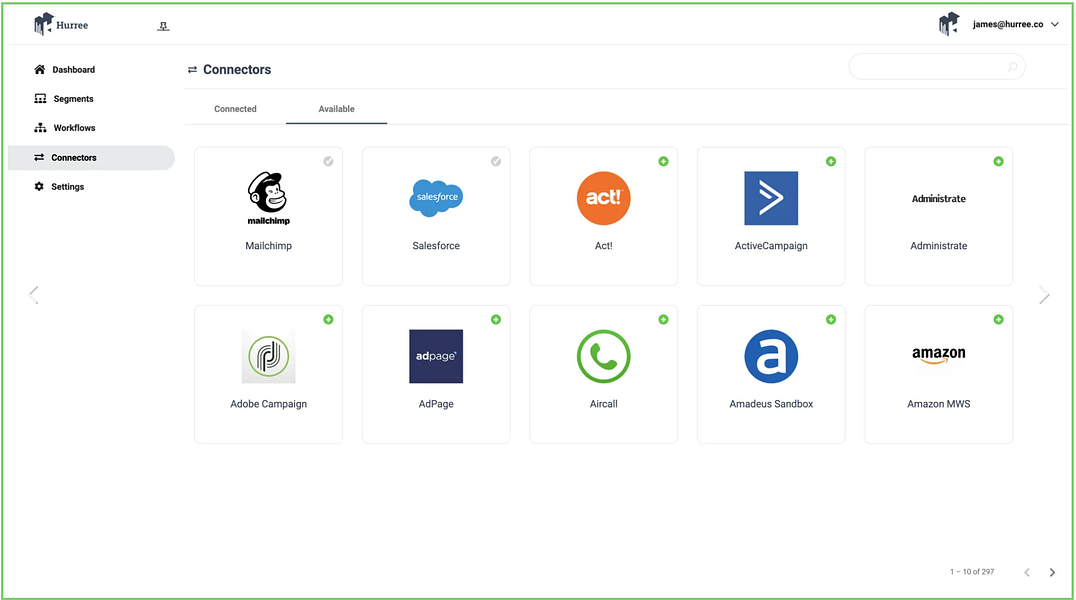Add Aircall using green plus
This screenshot has height=600, width=1076.
pyautogui.click(x=663, y=319)
